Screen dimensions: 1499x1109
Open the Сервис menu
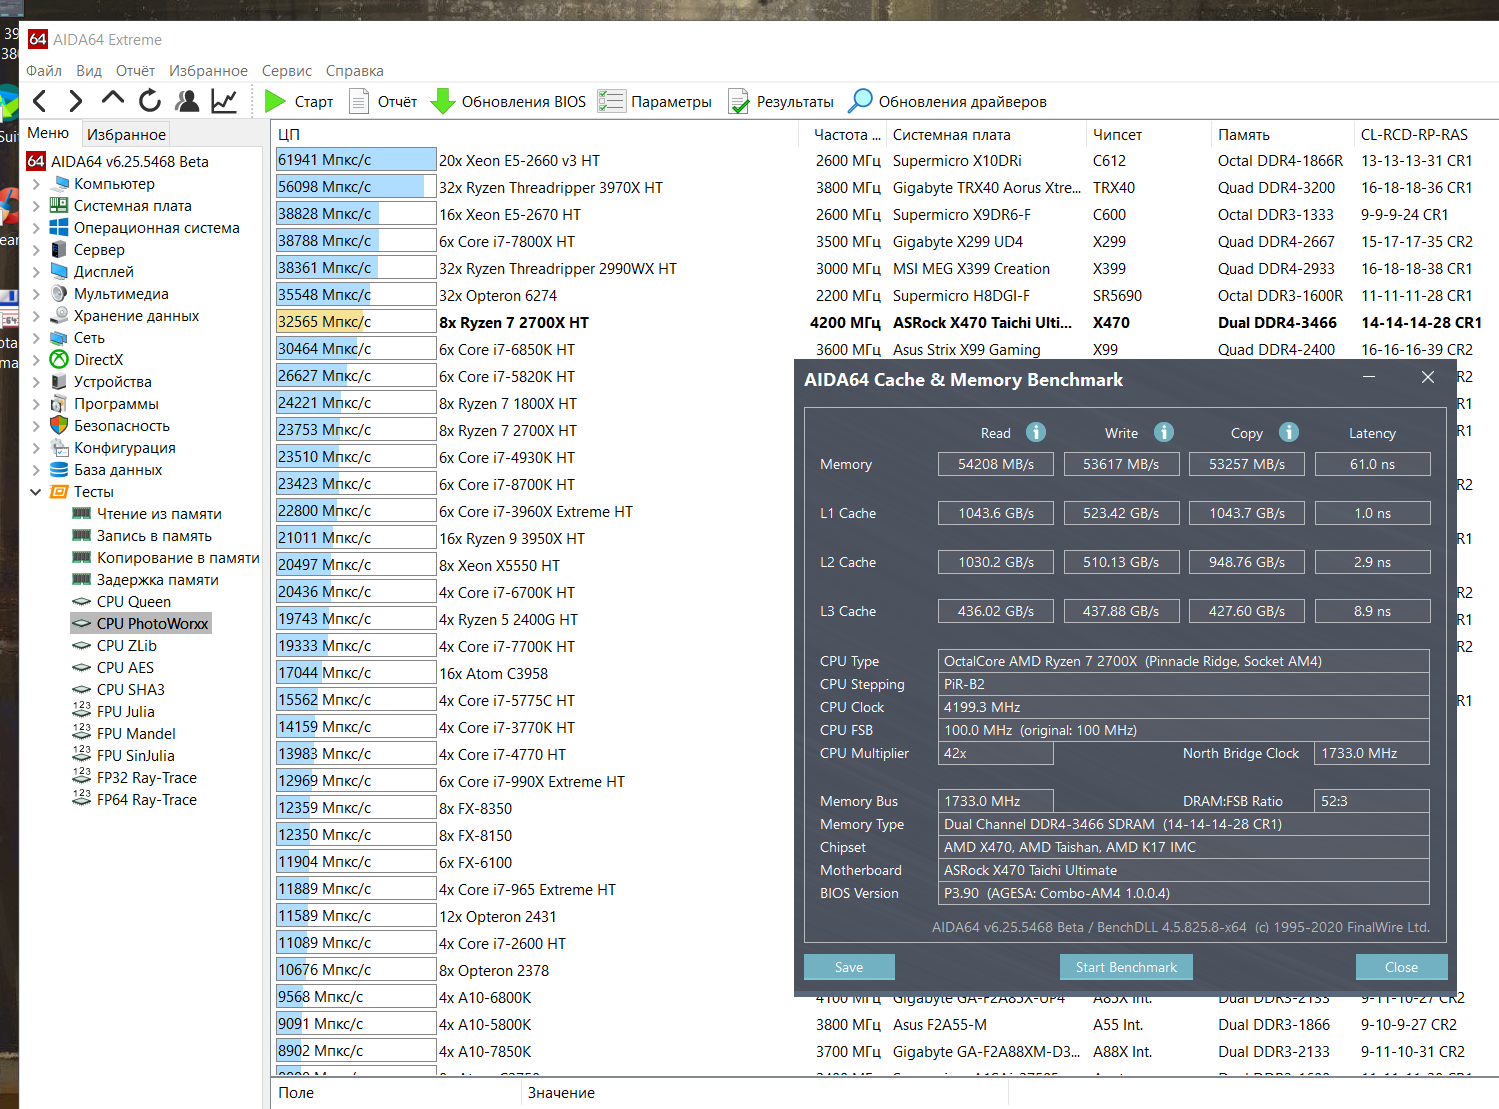(287, 71)
